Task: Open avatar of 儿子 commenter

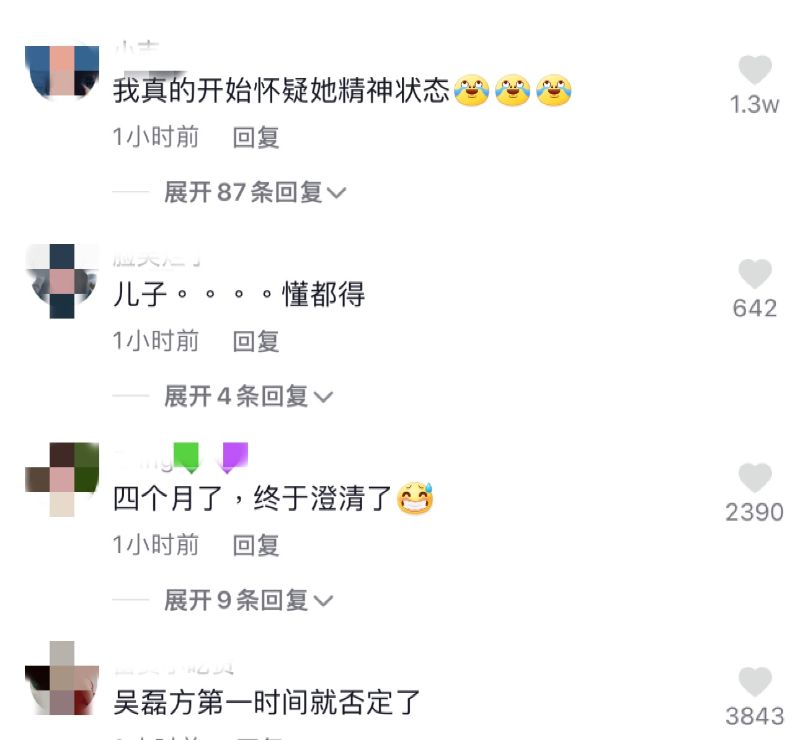Action: [x=62, y=281]
